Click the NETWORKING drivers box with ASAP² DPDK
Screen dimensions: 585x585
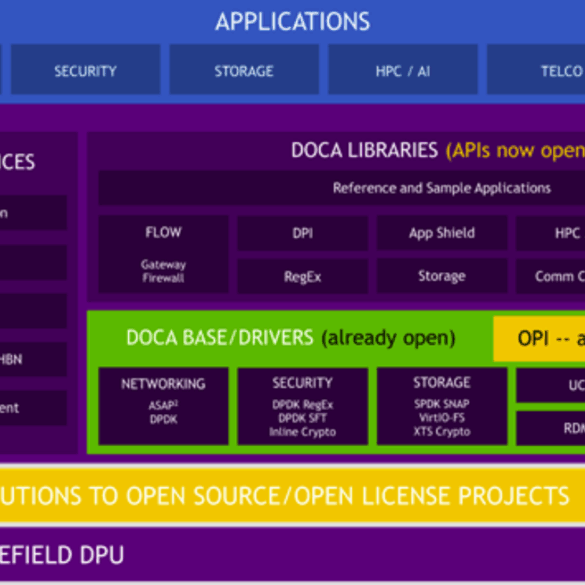163,406
